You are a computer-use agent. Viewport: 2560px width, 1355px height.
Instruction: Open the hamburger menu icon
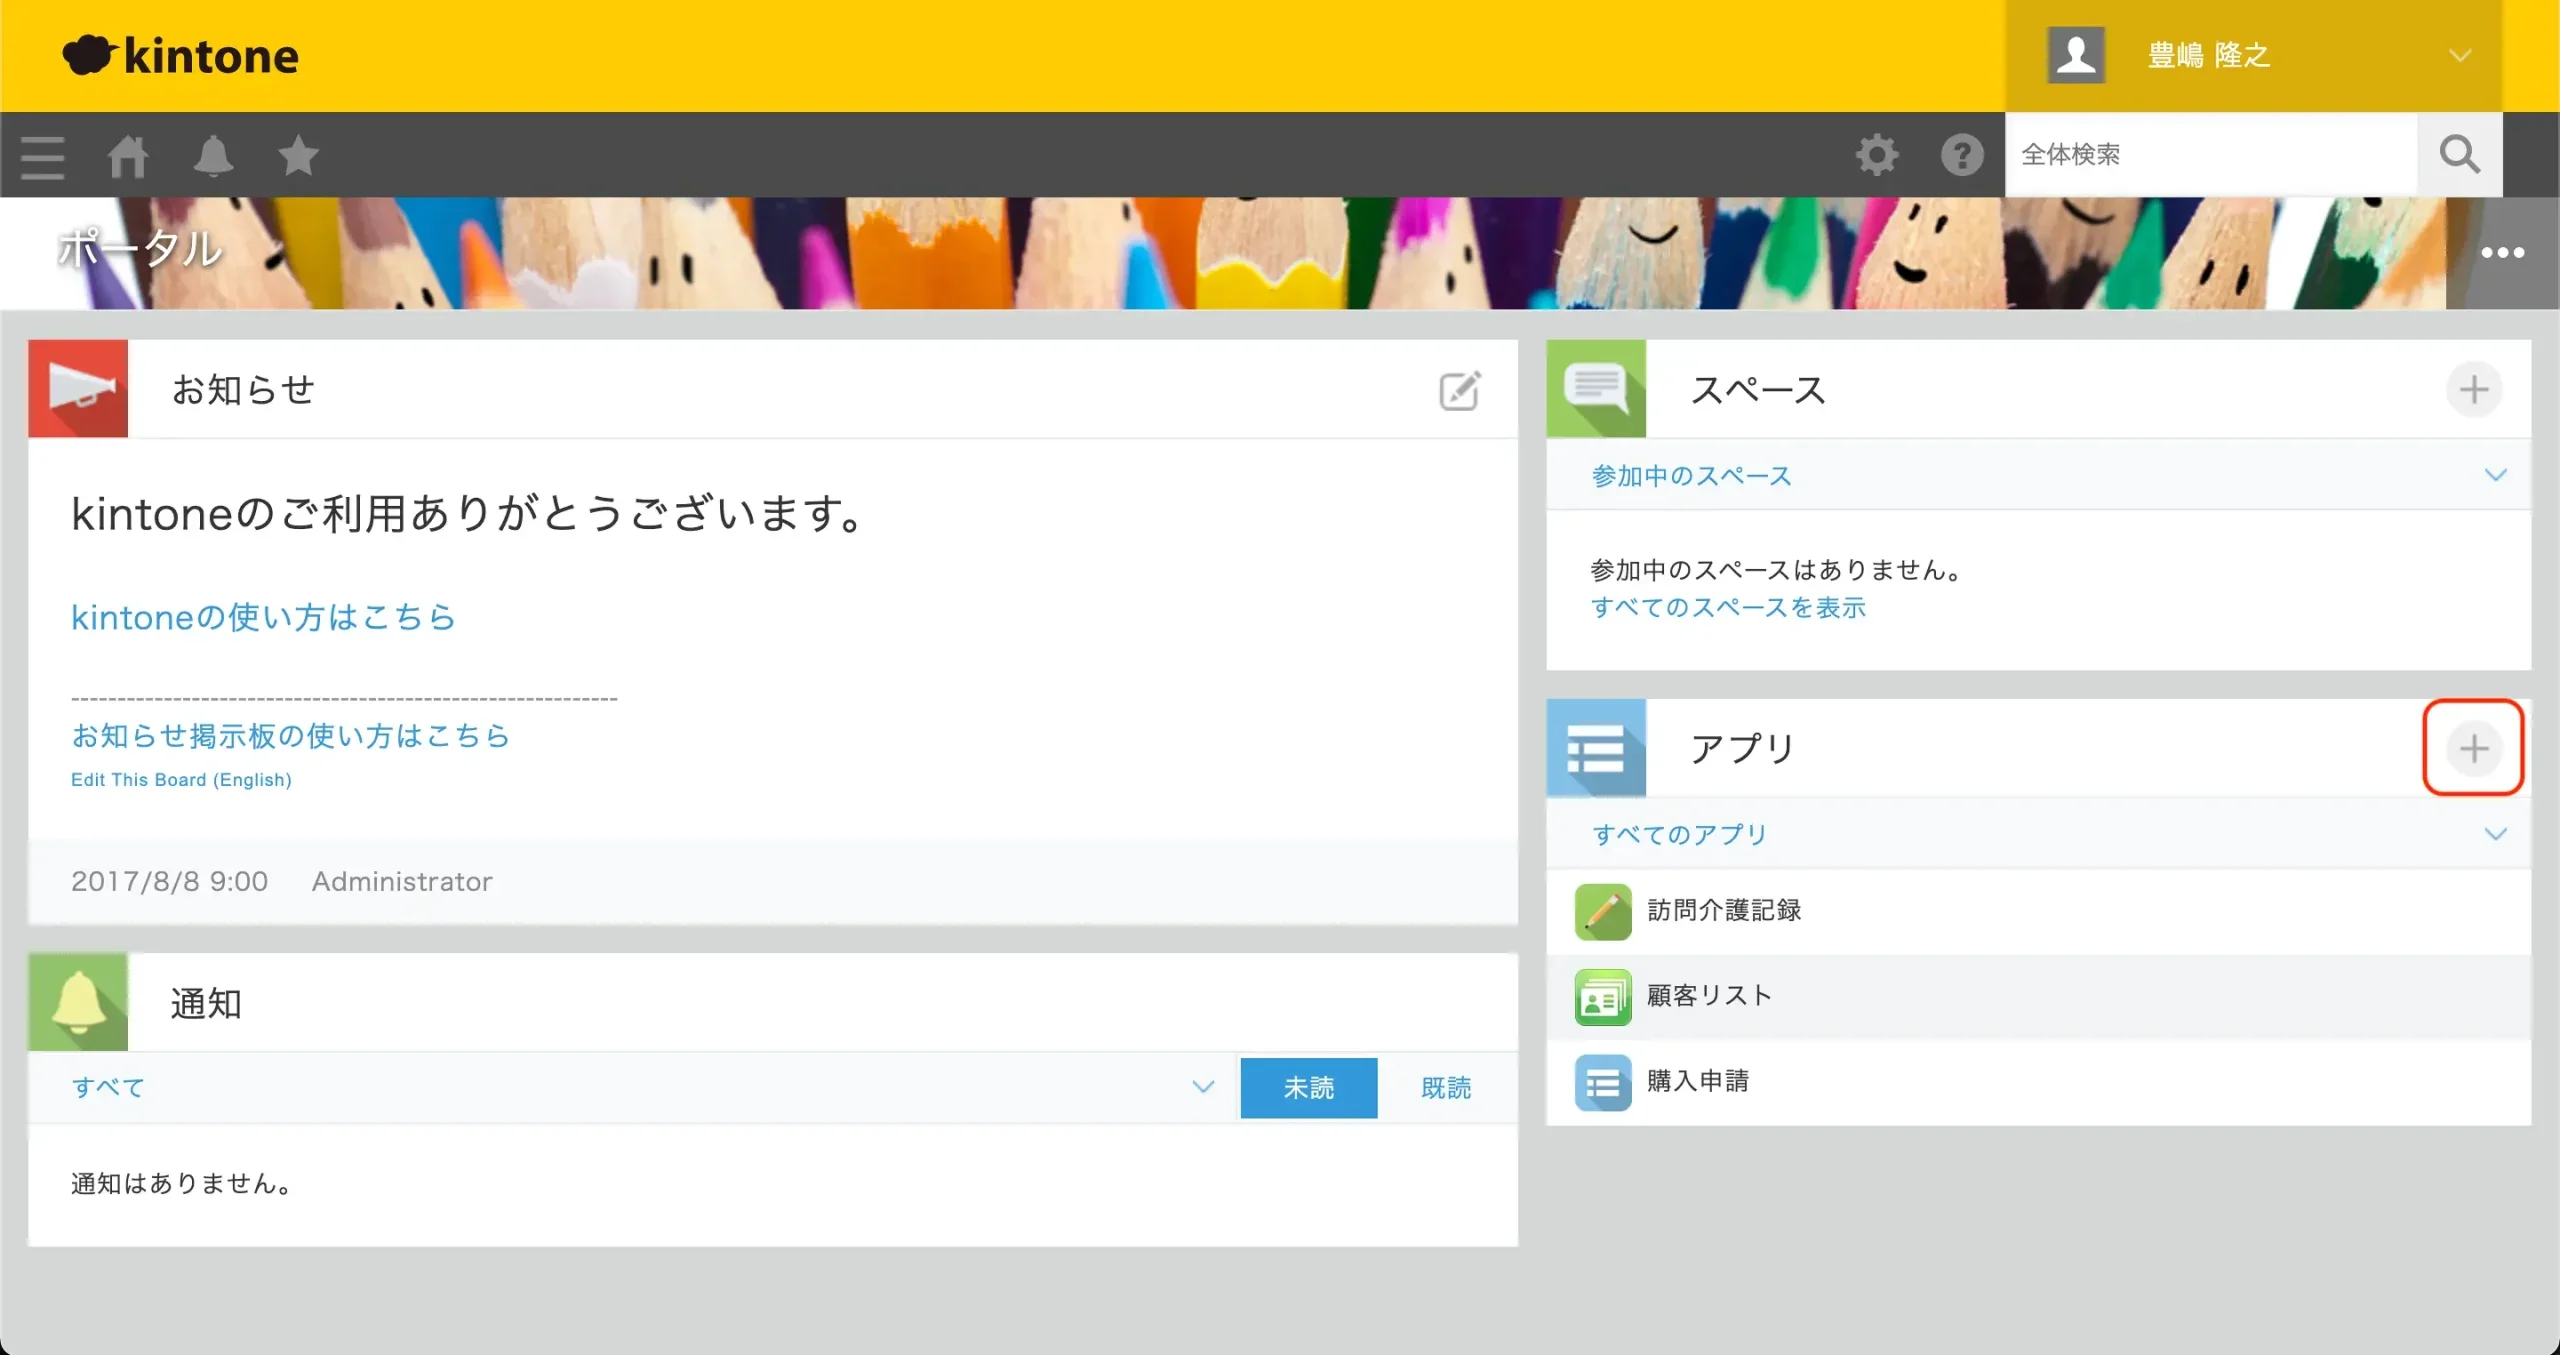point(42,157)
